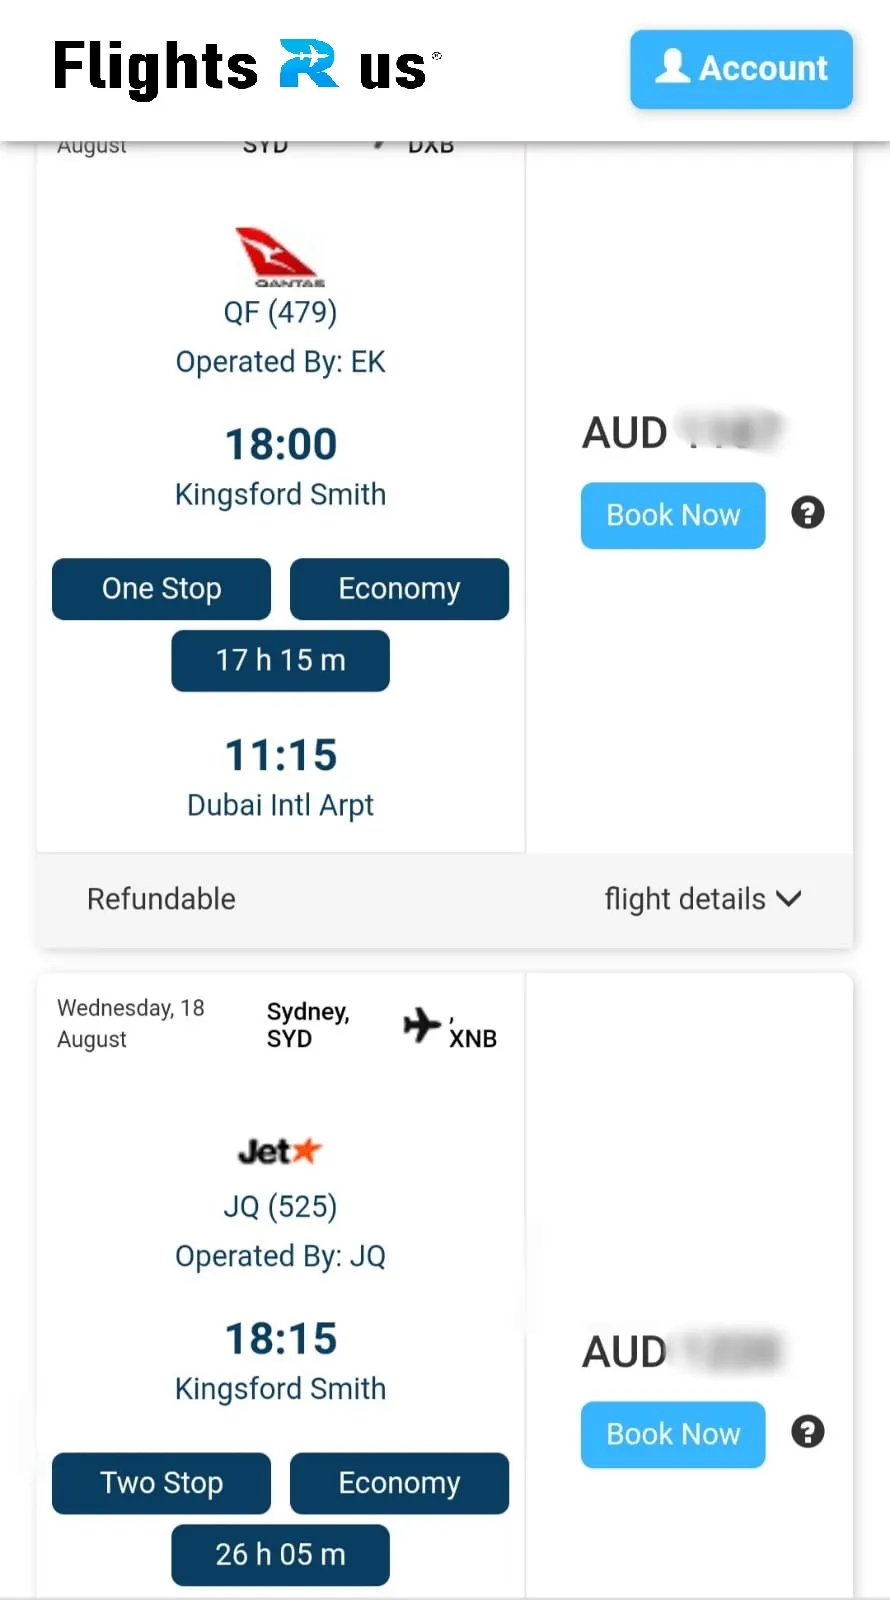Image resolution: width=890 pixels, height=1600 pixels.
Task: Click the Qantas airline logo
Action: [x=279, y=257]
